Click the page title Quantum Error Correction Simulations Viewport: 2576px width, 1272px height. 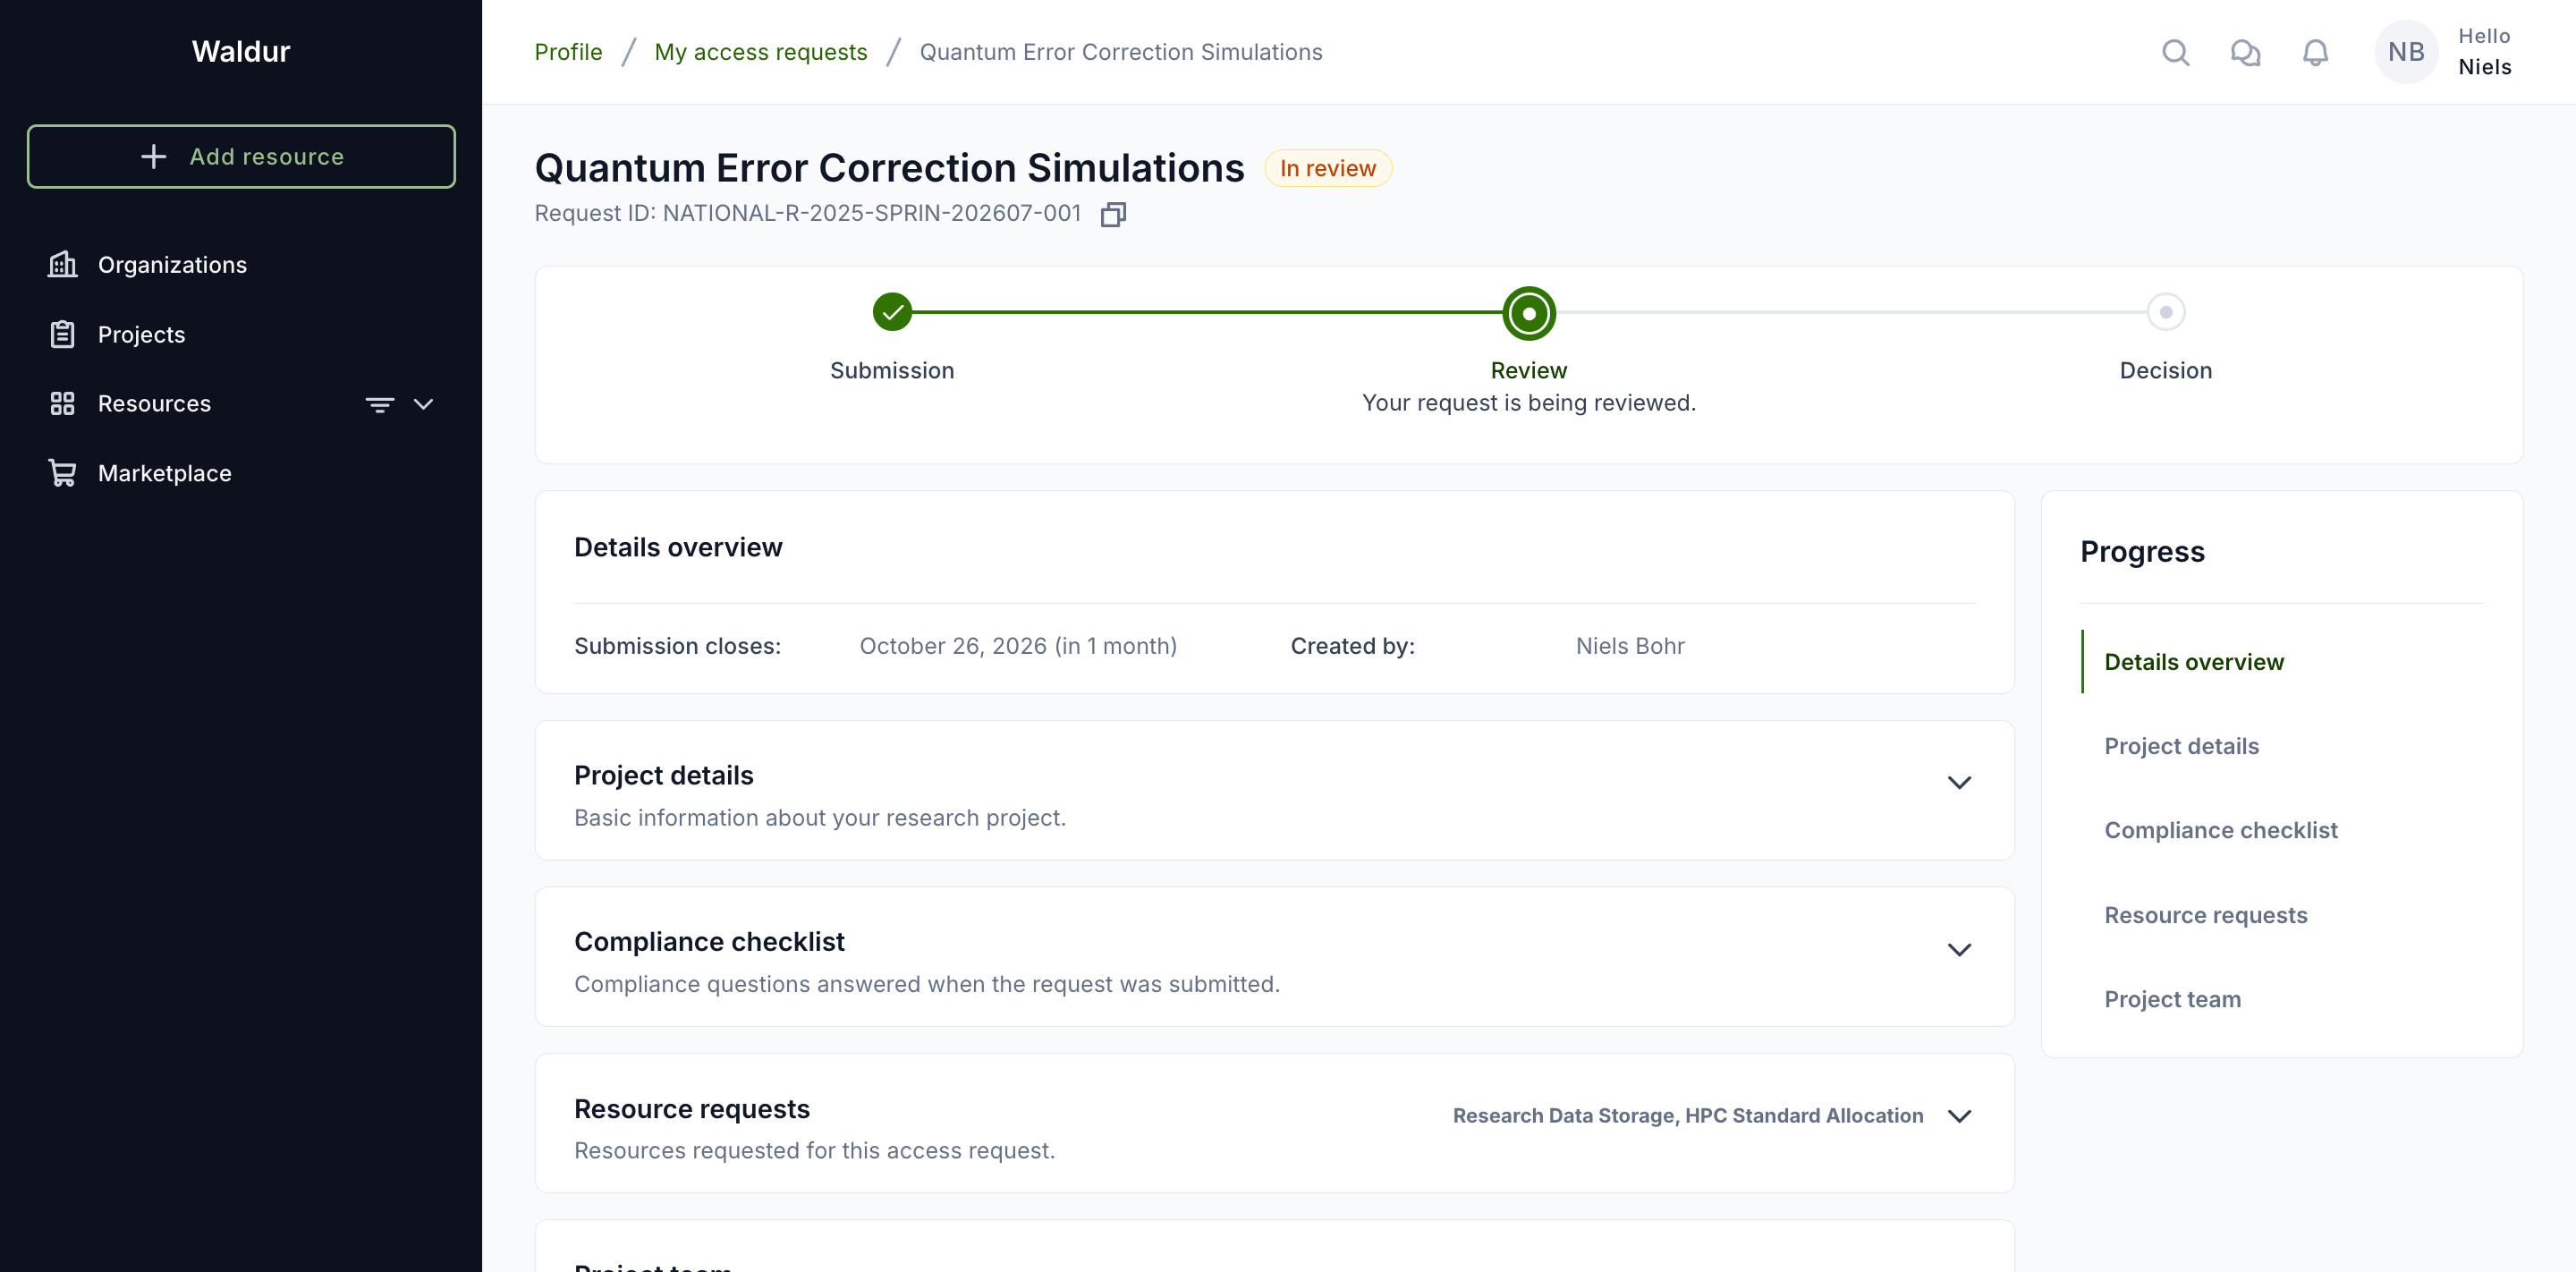click(x=889, y=168)
